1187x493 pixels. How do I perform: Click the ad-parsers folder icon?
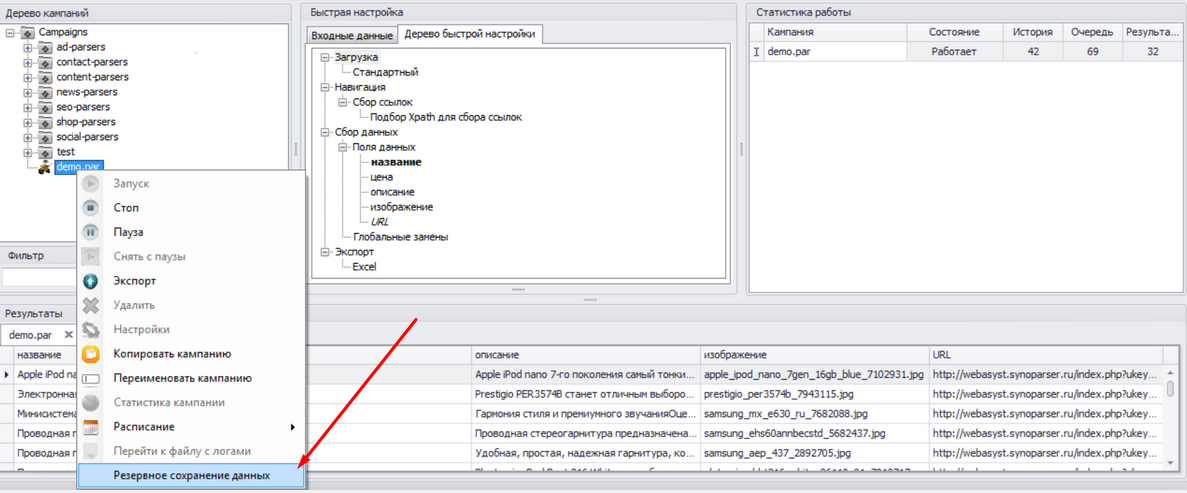coord(44,47)
